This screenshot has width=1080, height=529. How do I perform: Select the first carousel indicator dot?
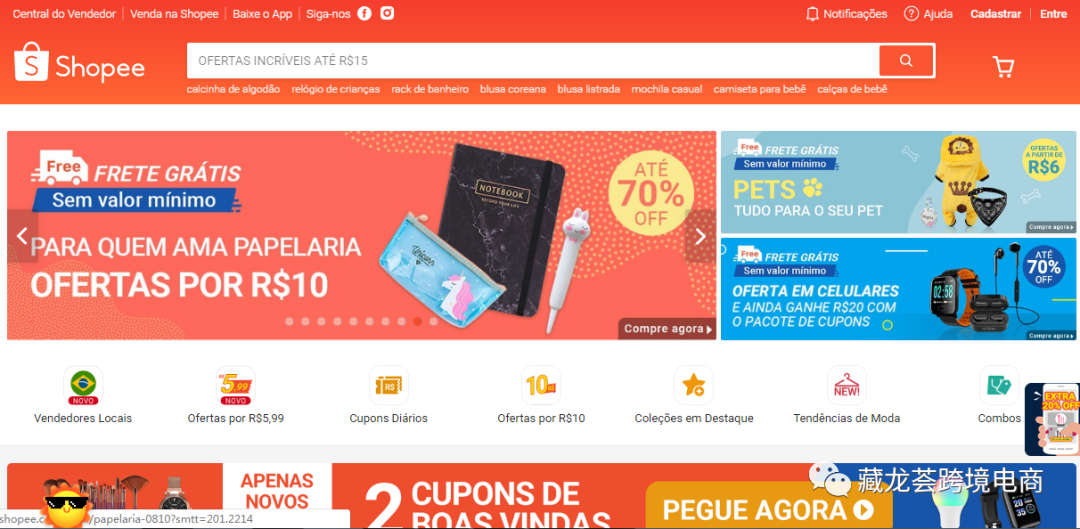(289, 322)
